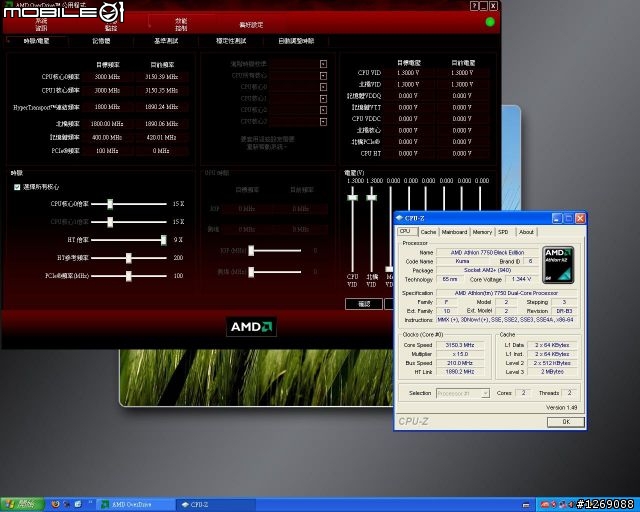This screenshot has width=640, height=512.
Task: Select the About tab in CPU-Z
Action: coord(526,232)
